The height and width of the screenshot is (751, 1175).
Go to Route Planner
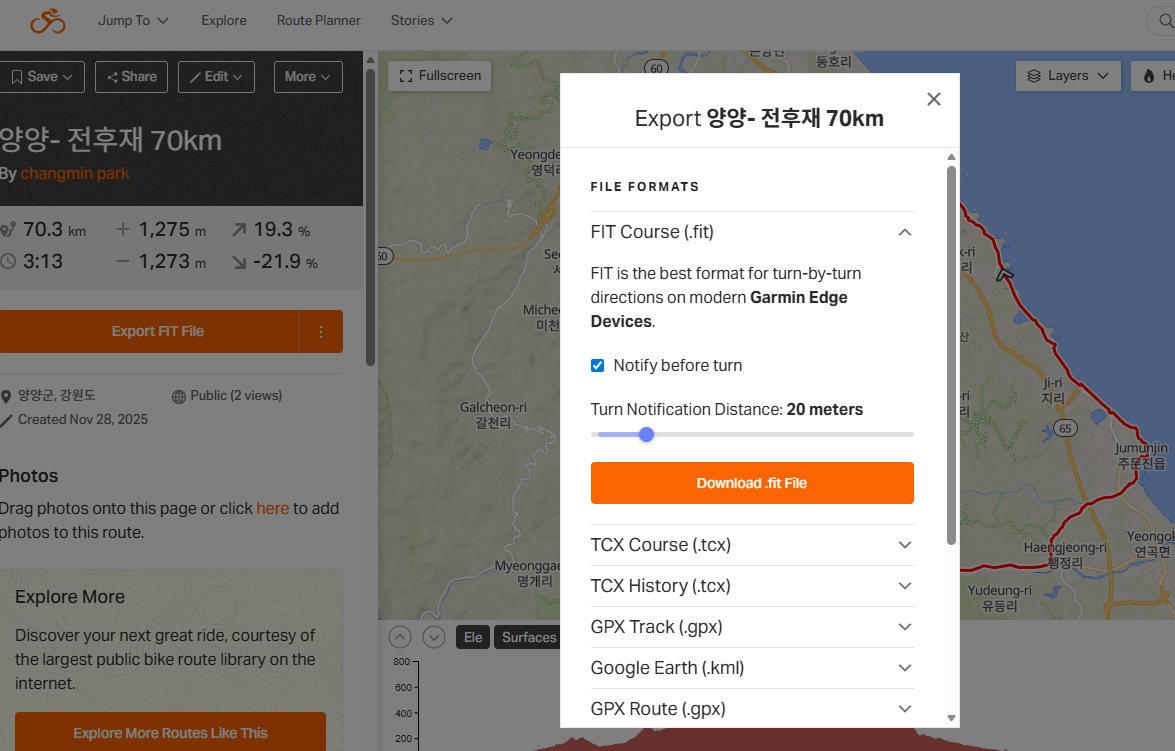tap(318, 20)
